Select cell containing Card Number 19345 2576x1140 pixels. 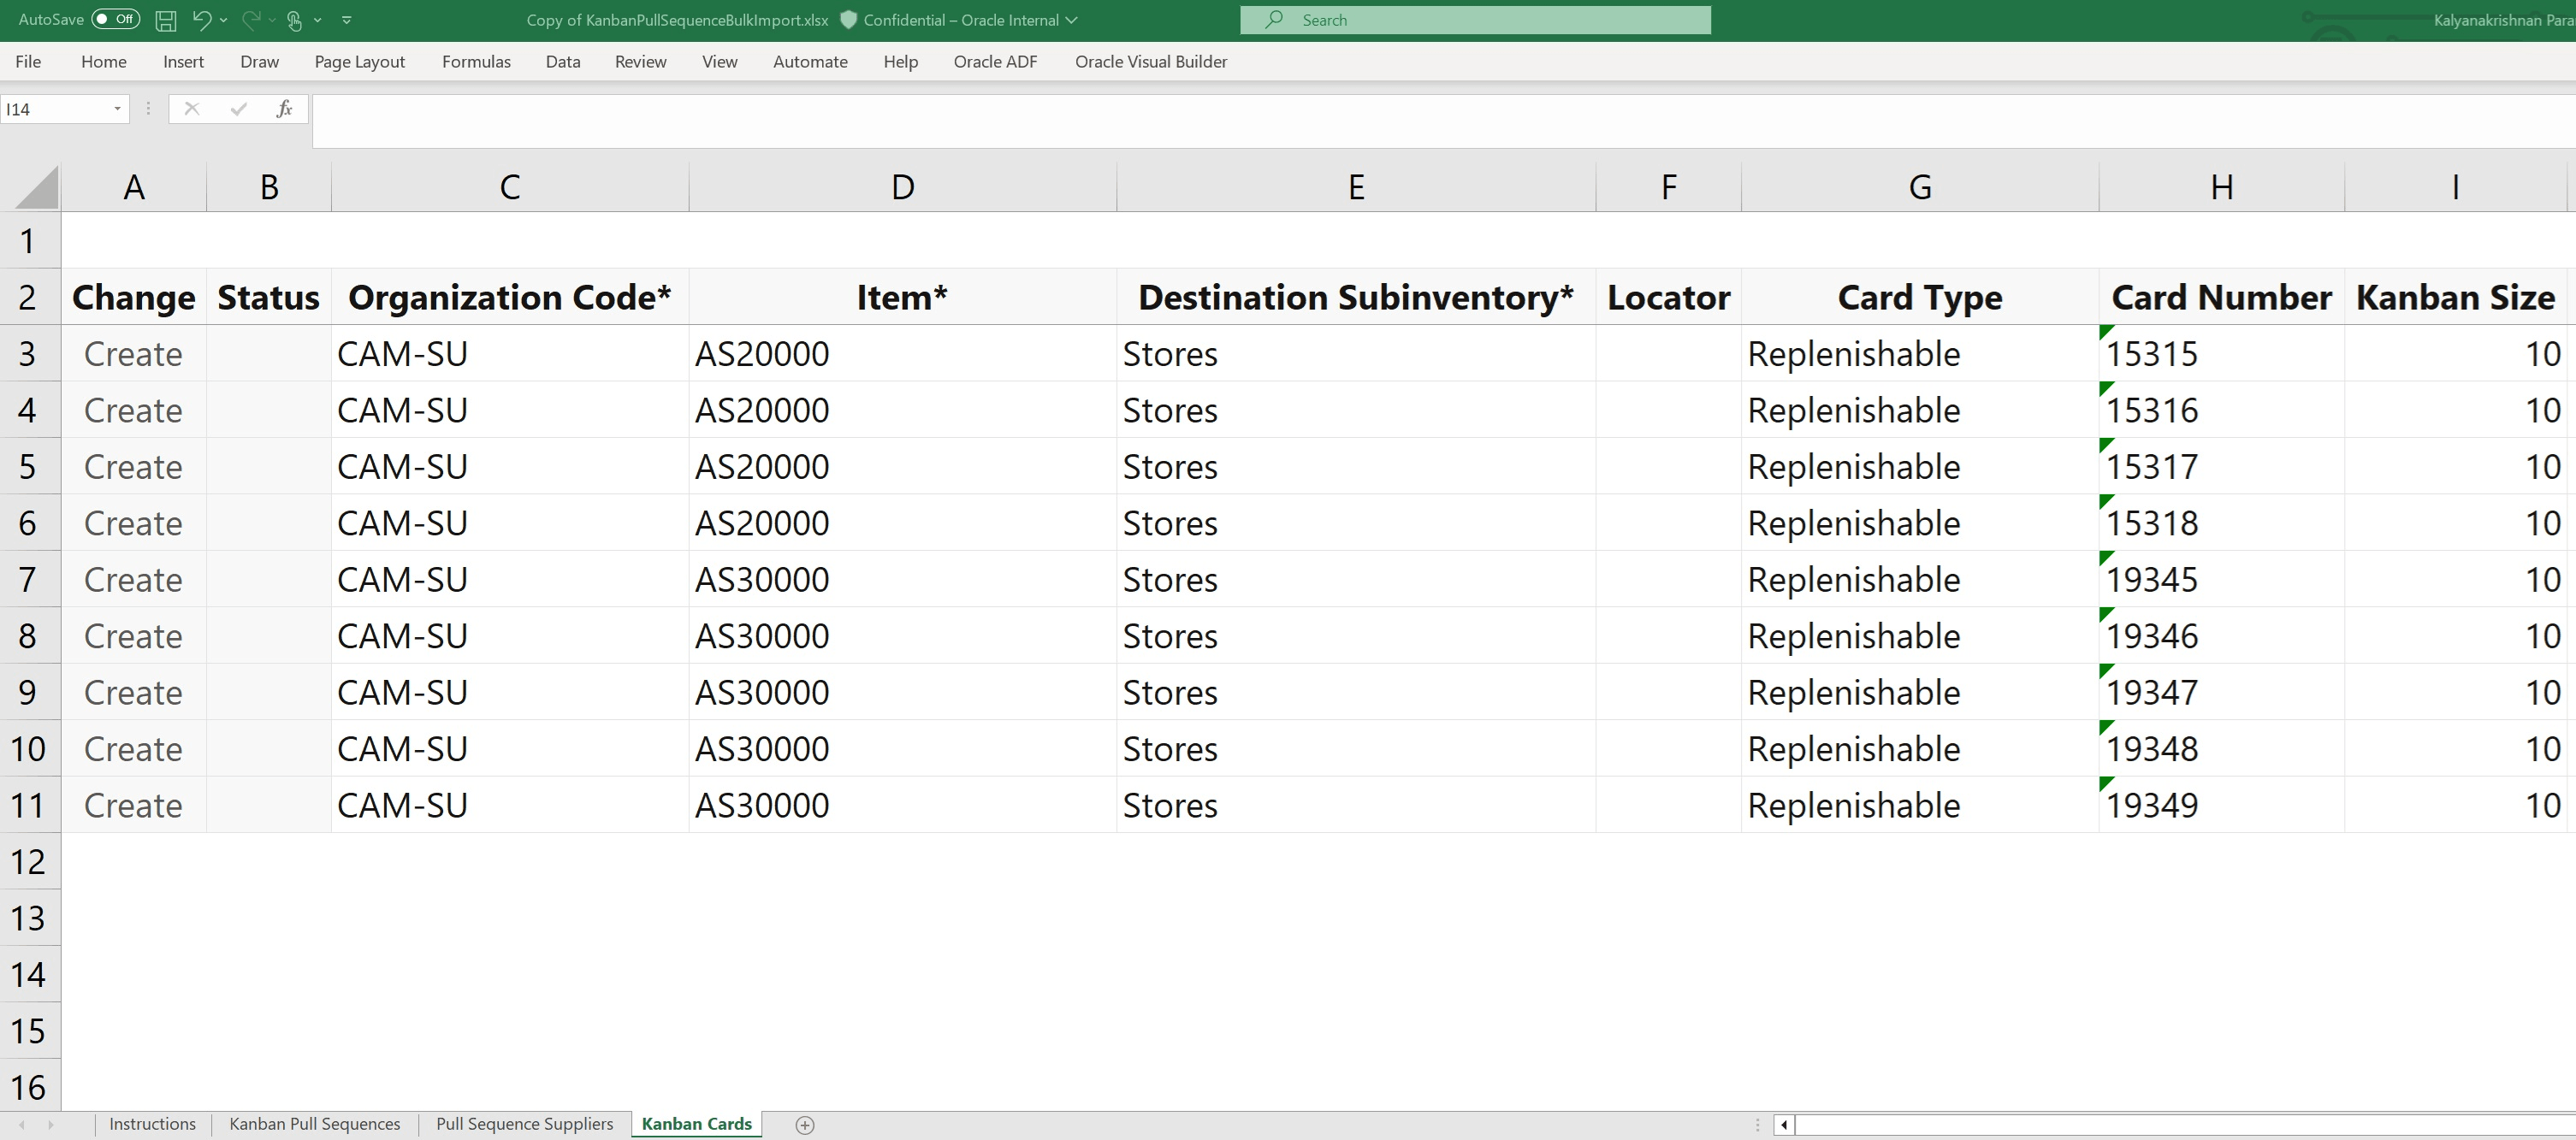coord(2220,579)
